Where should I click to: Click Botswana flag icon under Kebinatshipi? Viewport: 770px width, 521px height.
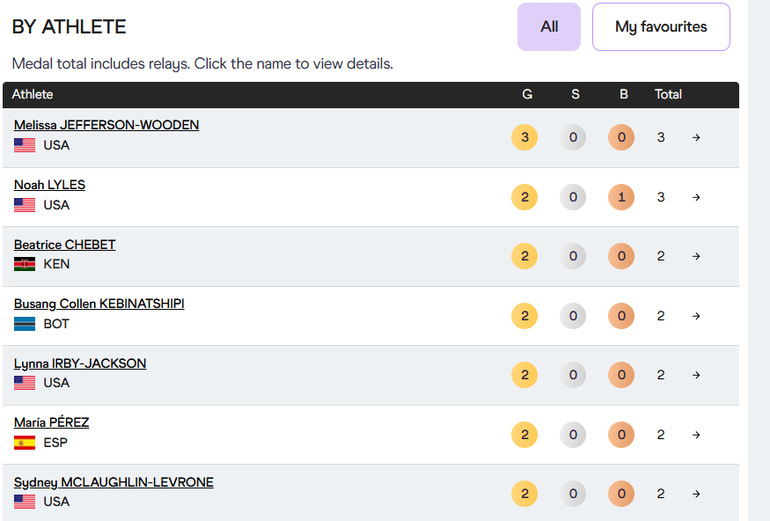point(25,324)
